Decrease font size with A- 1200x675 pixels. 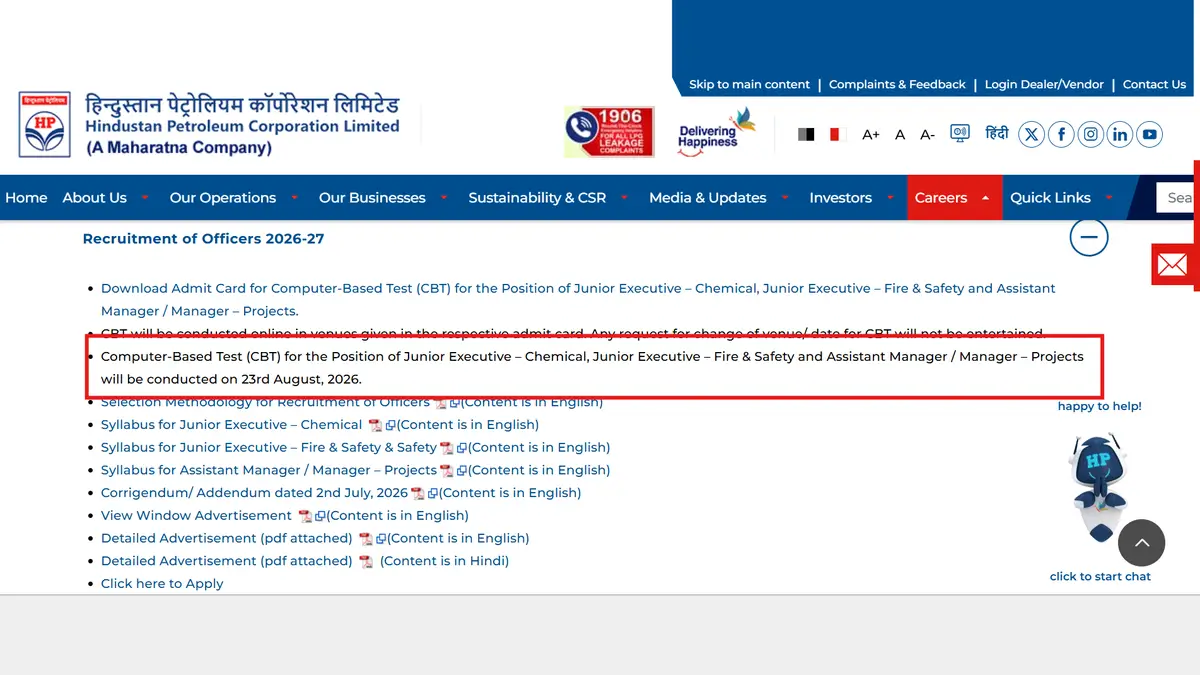928,134
